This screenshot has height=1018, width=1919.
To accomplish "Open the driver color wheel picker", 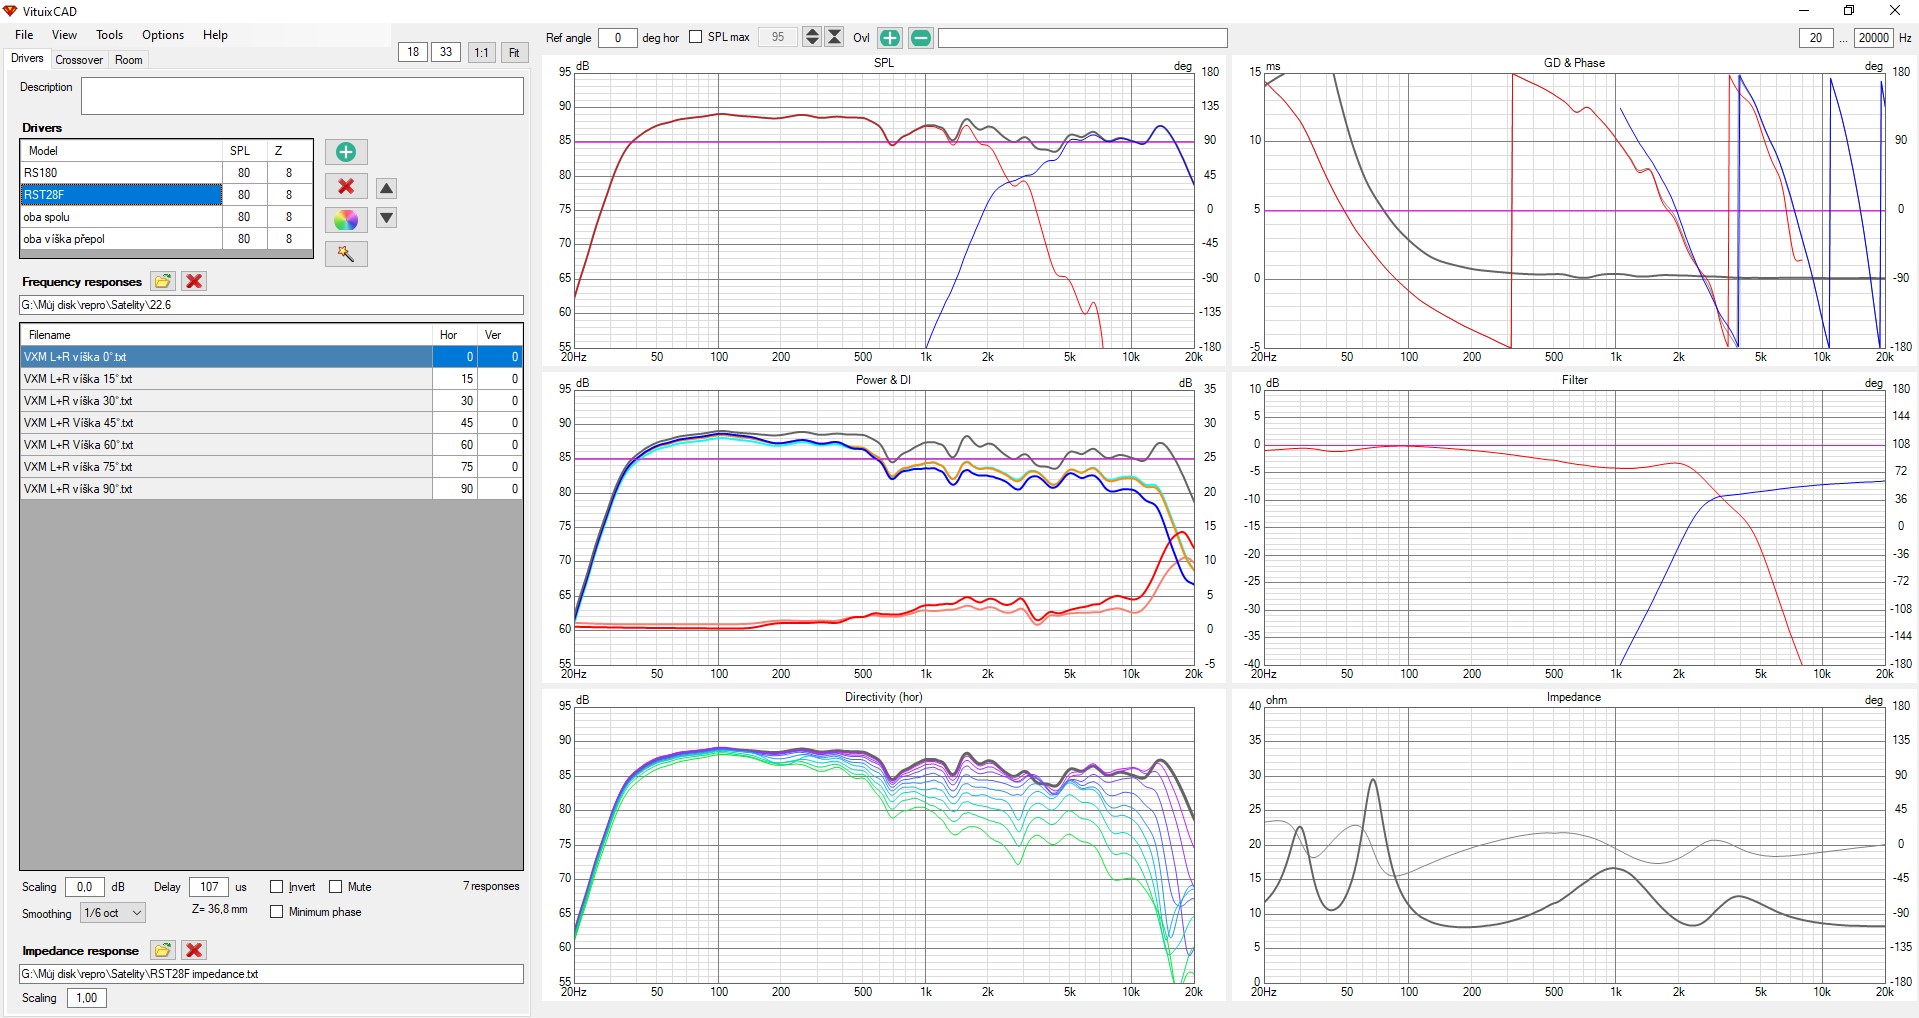I will (x=346, y=220).
